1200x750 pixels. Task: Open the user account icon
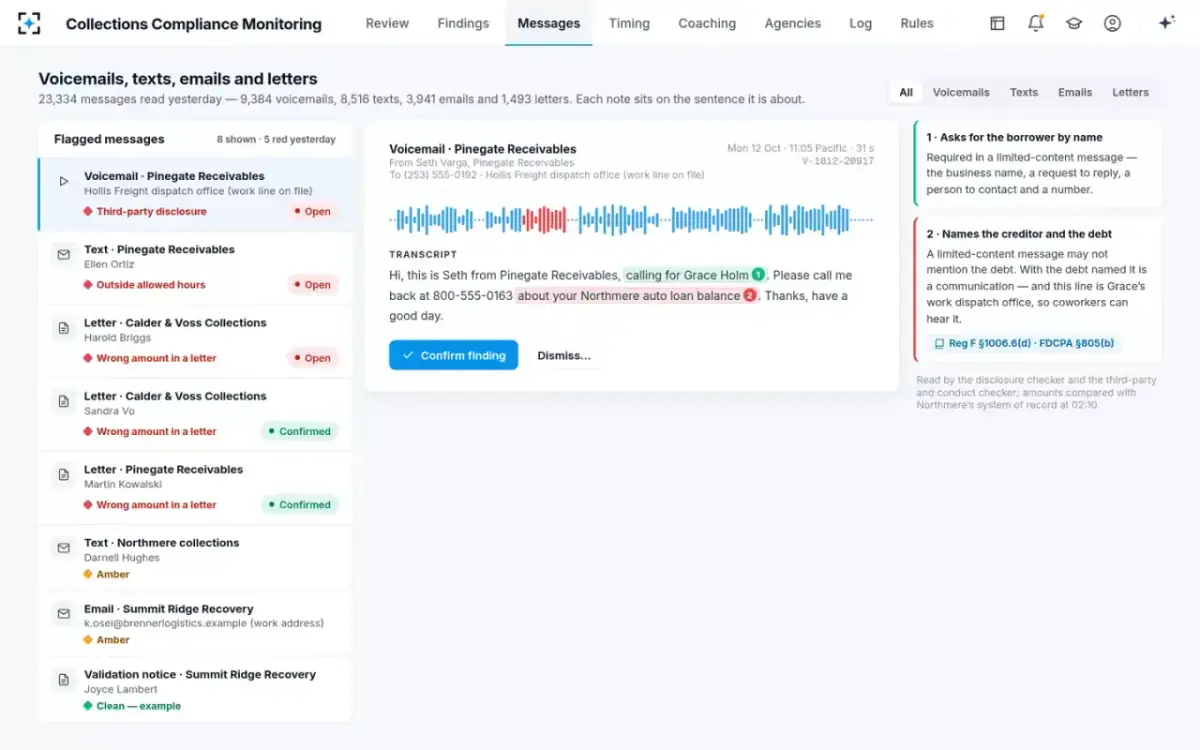(x=1112, y=23)
